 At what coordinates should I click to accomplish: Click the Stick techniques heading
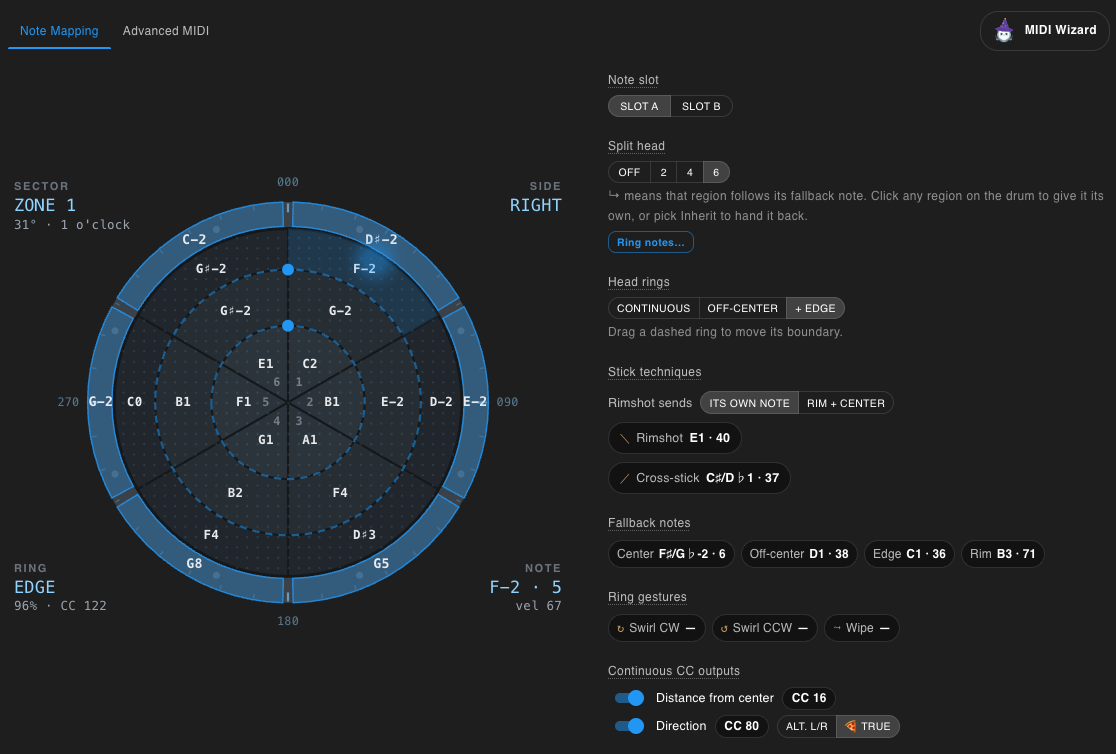pos(655,372)
